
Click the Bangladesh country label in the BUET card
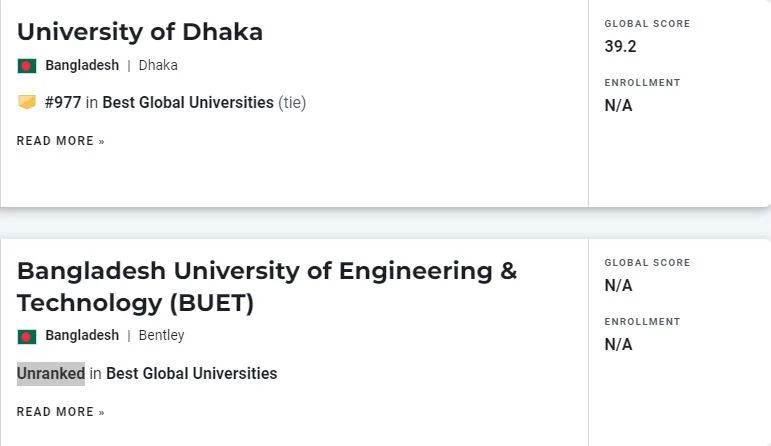[x=82, y=335]
